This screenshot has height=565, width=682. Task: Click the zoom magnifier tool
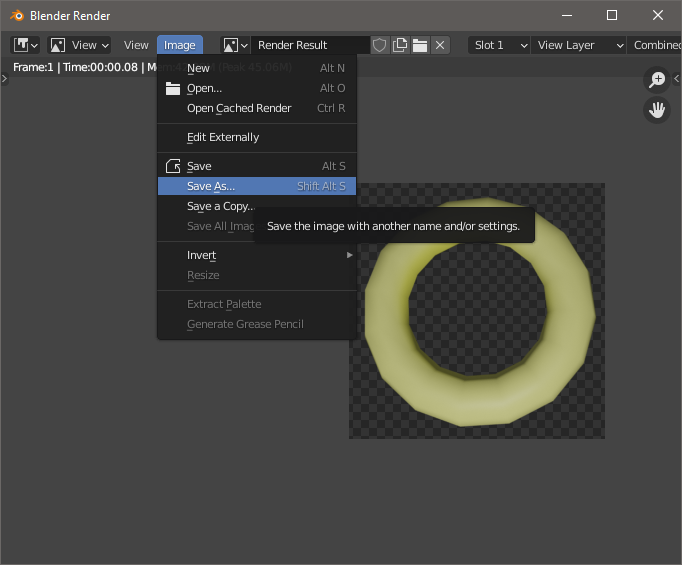tap(657, 80)
